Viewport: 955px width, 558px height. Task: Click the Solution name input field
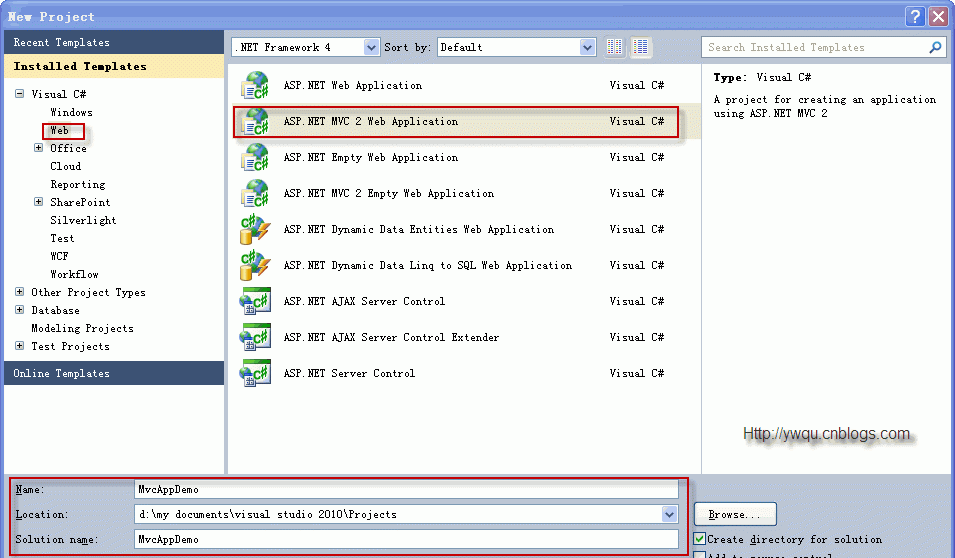click(x=406, y=539)
